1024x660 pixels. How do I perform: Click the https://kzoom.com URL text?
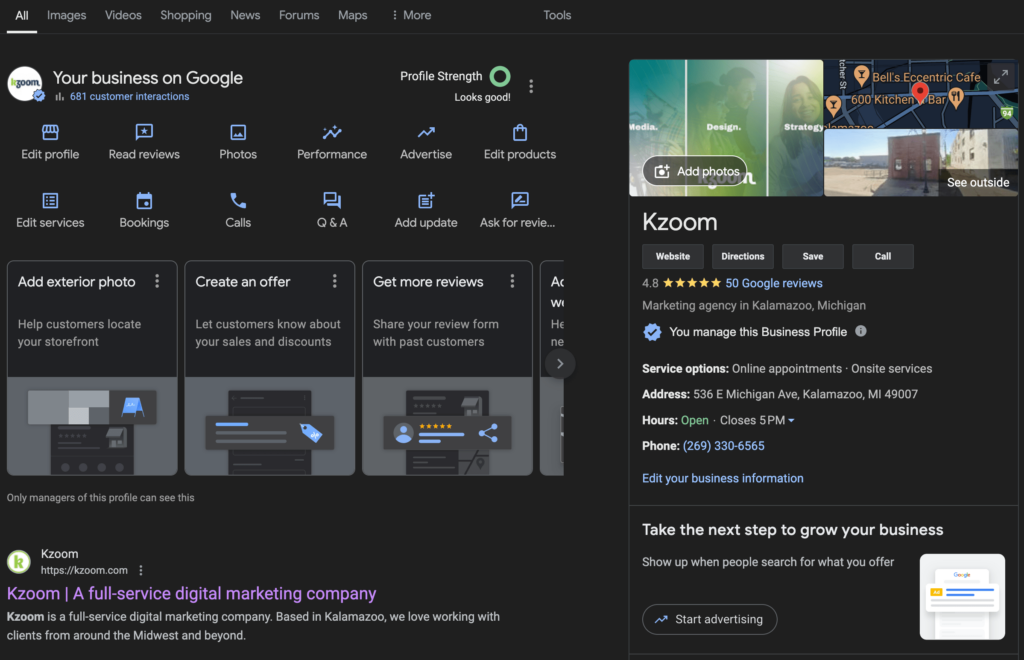point(84,570)
